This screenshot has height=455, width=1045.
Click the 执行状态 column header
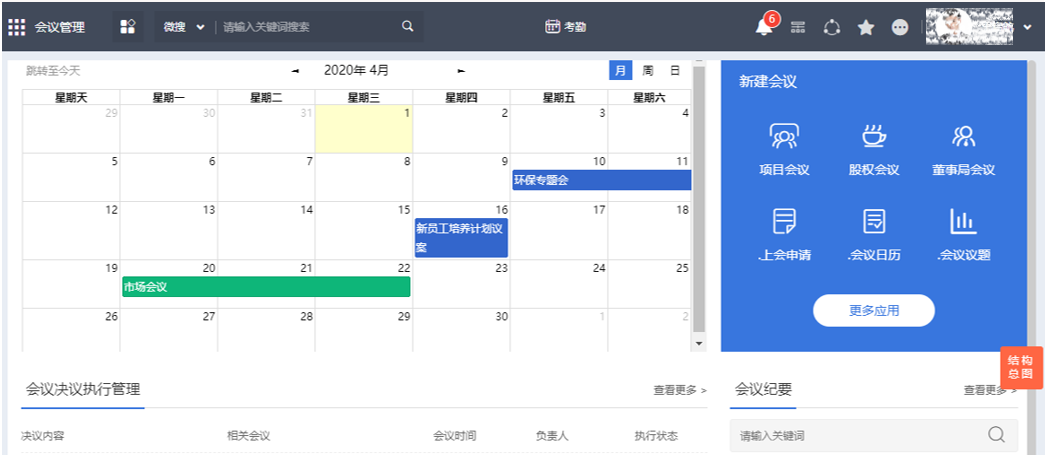656,436
